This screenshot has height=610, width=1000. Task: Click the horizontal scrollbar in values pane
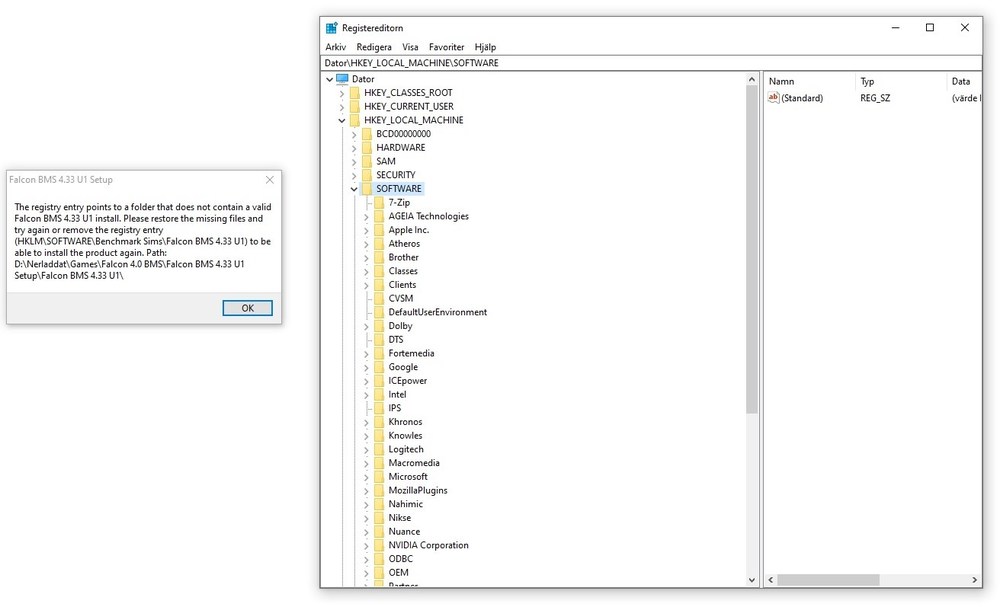coord(873,580)
